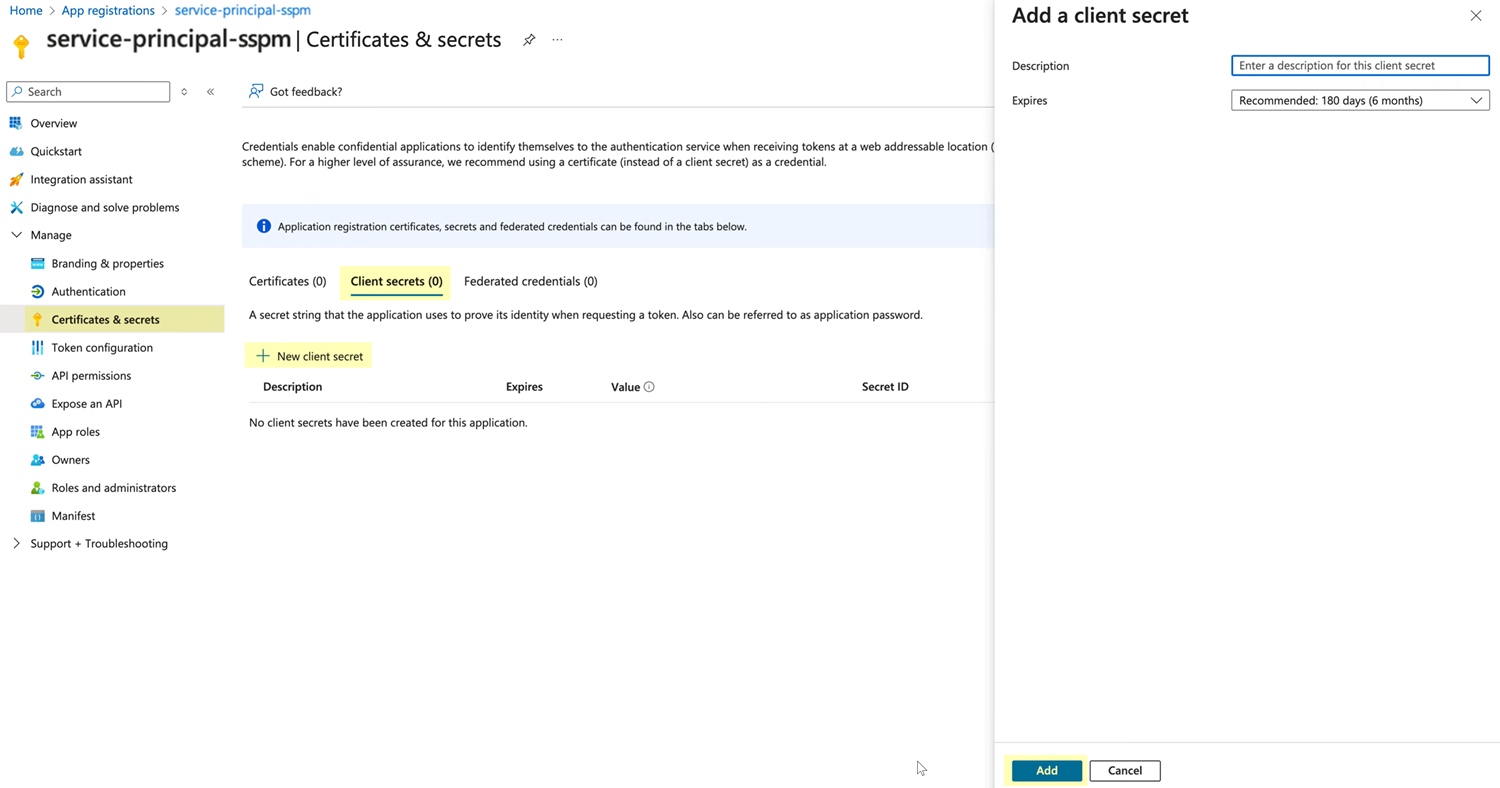Click the Certificates & secrets key icon in sidebar

[x=37, y=320]
